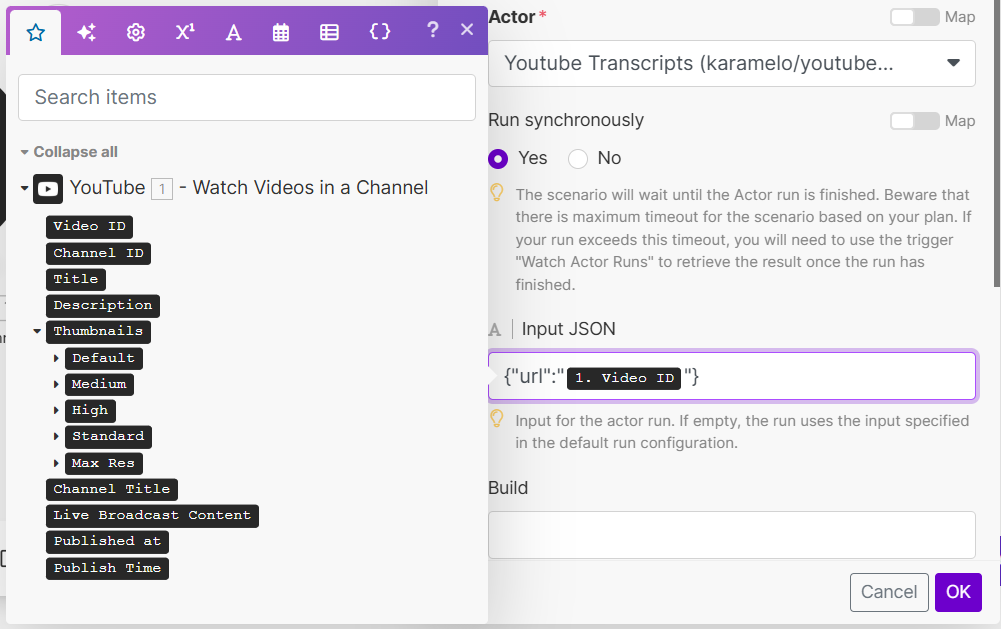
Task: Collapse the YouTube module tree
Action: (24, 188)
